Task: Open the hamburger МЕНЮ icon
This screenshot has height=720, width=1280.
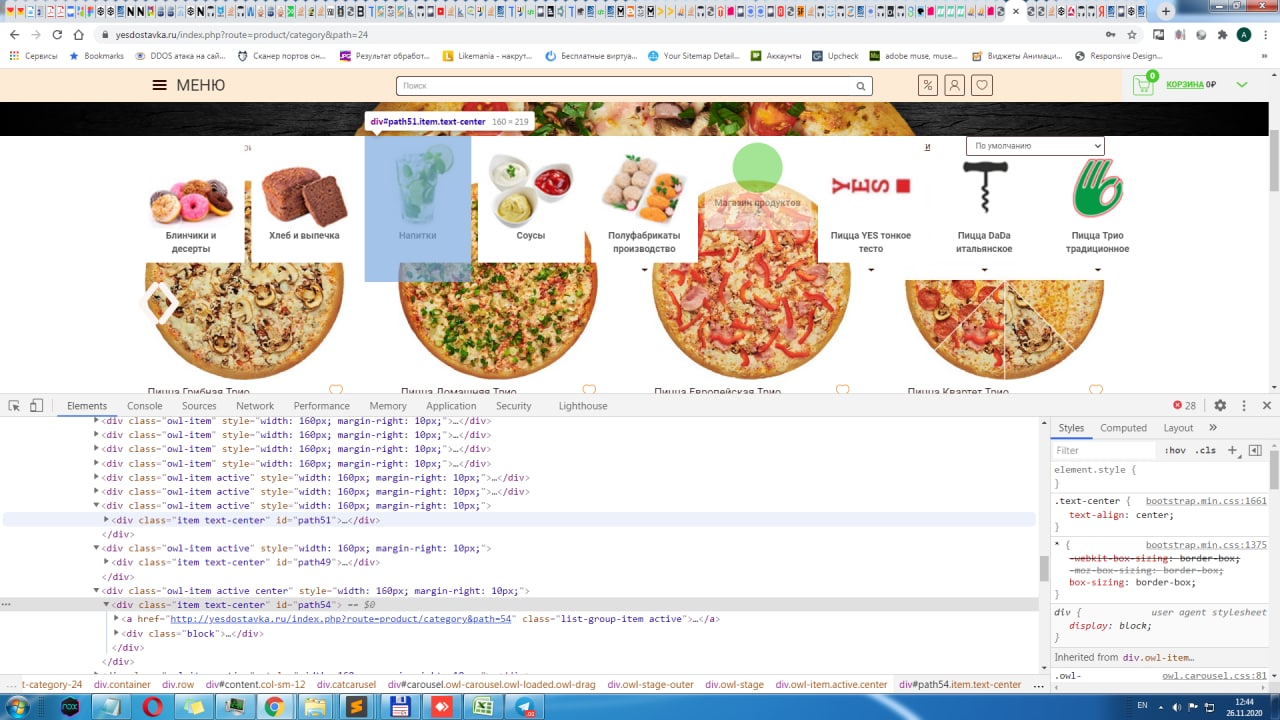Action: pos(159,85)
